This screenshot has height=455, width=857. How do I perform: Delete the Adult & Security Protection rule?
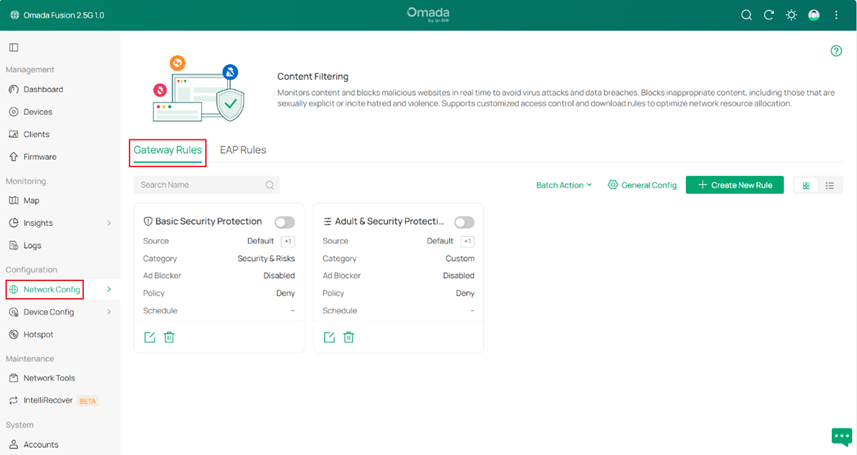(x=349, y=337)
